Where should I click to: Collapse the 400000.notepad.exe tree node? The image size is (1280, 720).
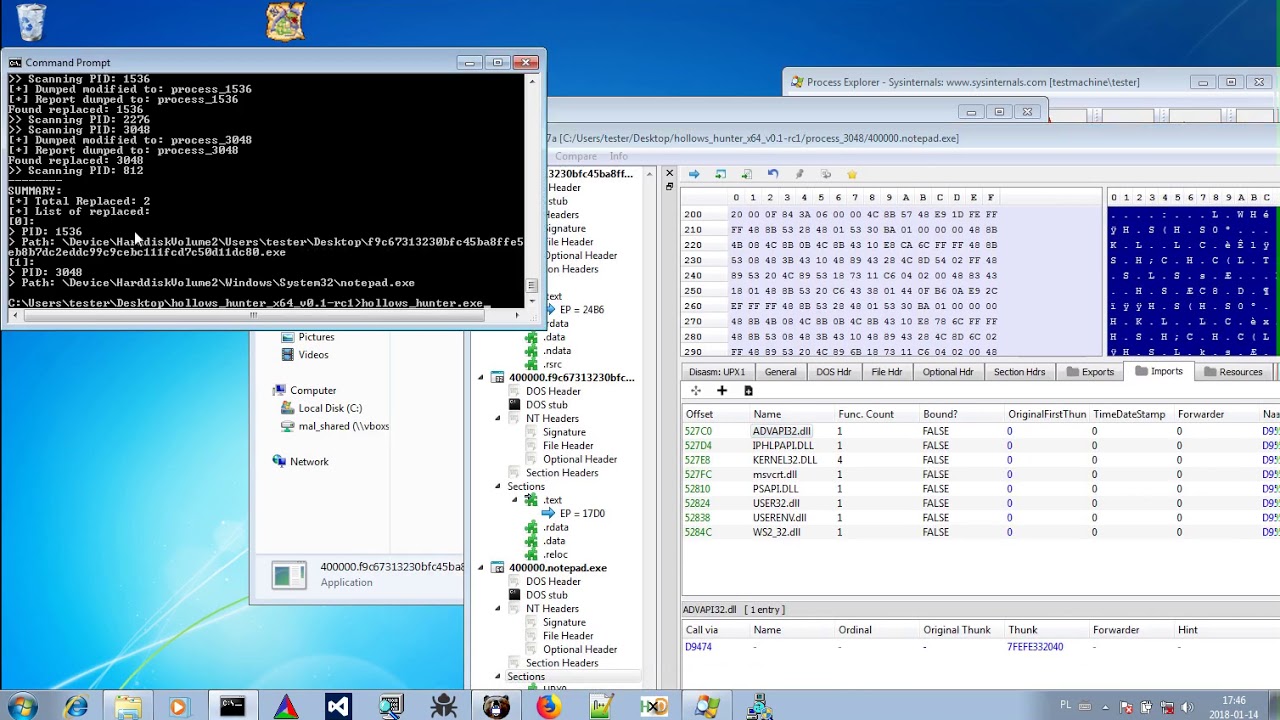(x=481, y=568)
